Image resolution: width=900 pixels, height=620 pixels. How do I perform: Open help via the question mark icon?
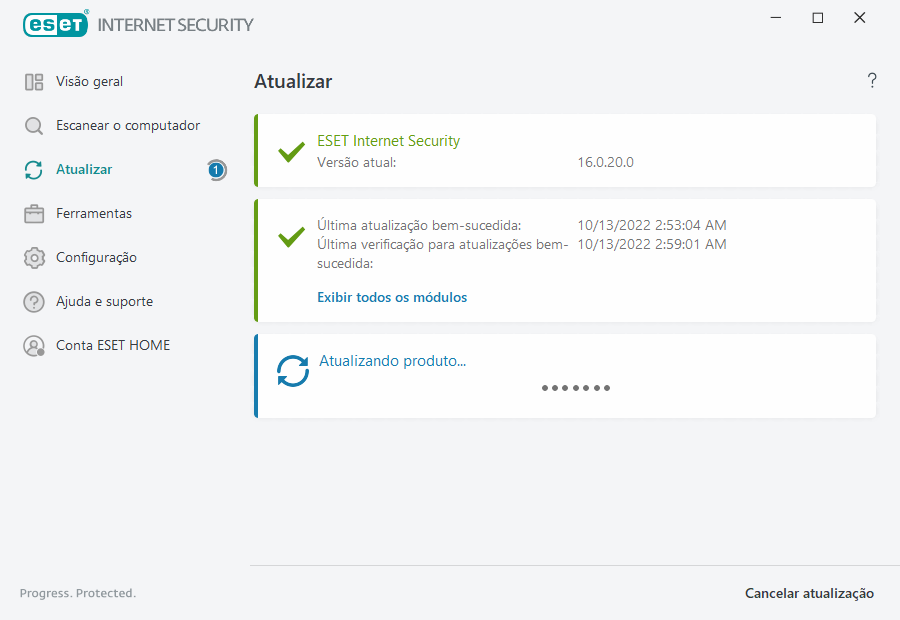pyautogui.click(x=872, y=81)
